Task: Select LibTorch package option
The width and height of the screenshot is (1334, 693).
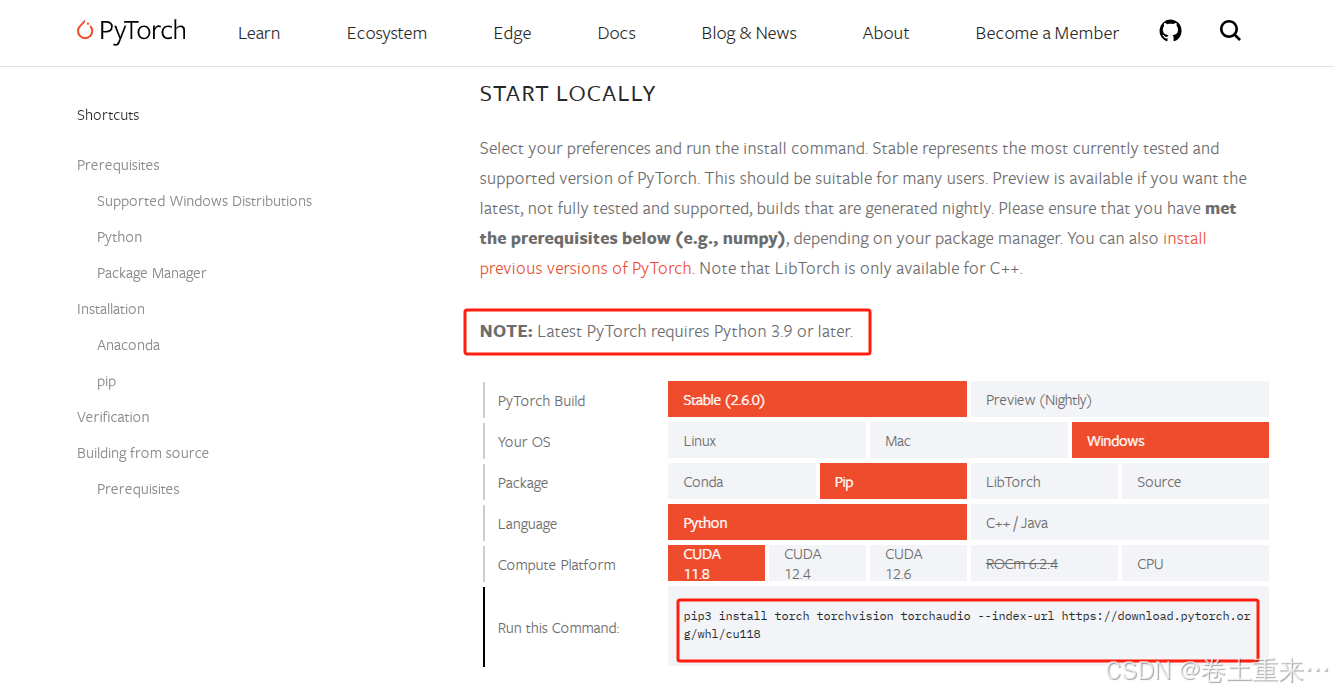Action: tap(1044, 481)
